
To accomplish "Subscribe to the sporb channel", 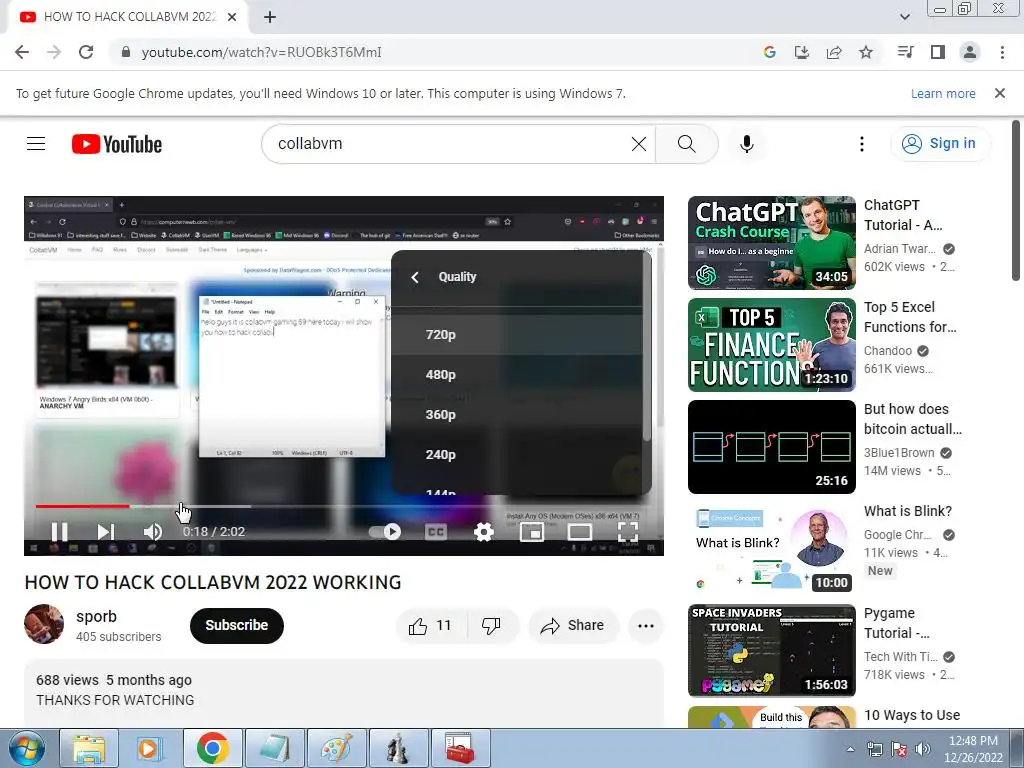I will pyautogui.click(x=236, y=626).
